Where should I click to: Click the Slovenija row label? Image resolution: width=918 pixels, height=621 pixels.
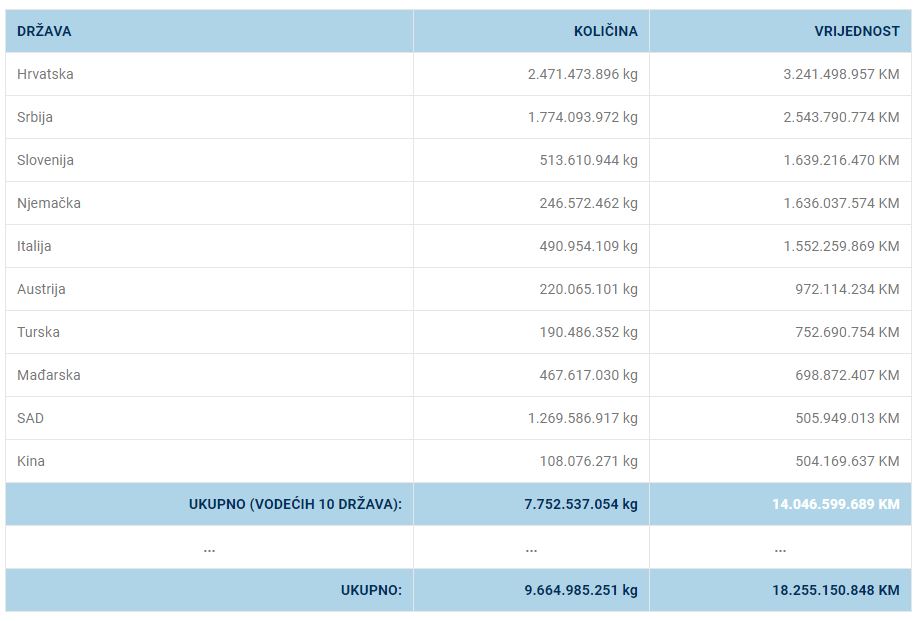pos(45,160)
